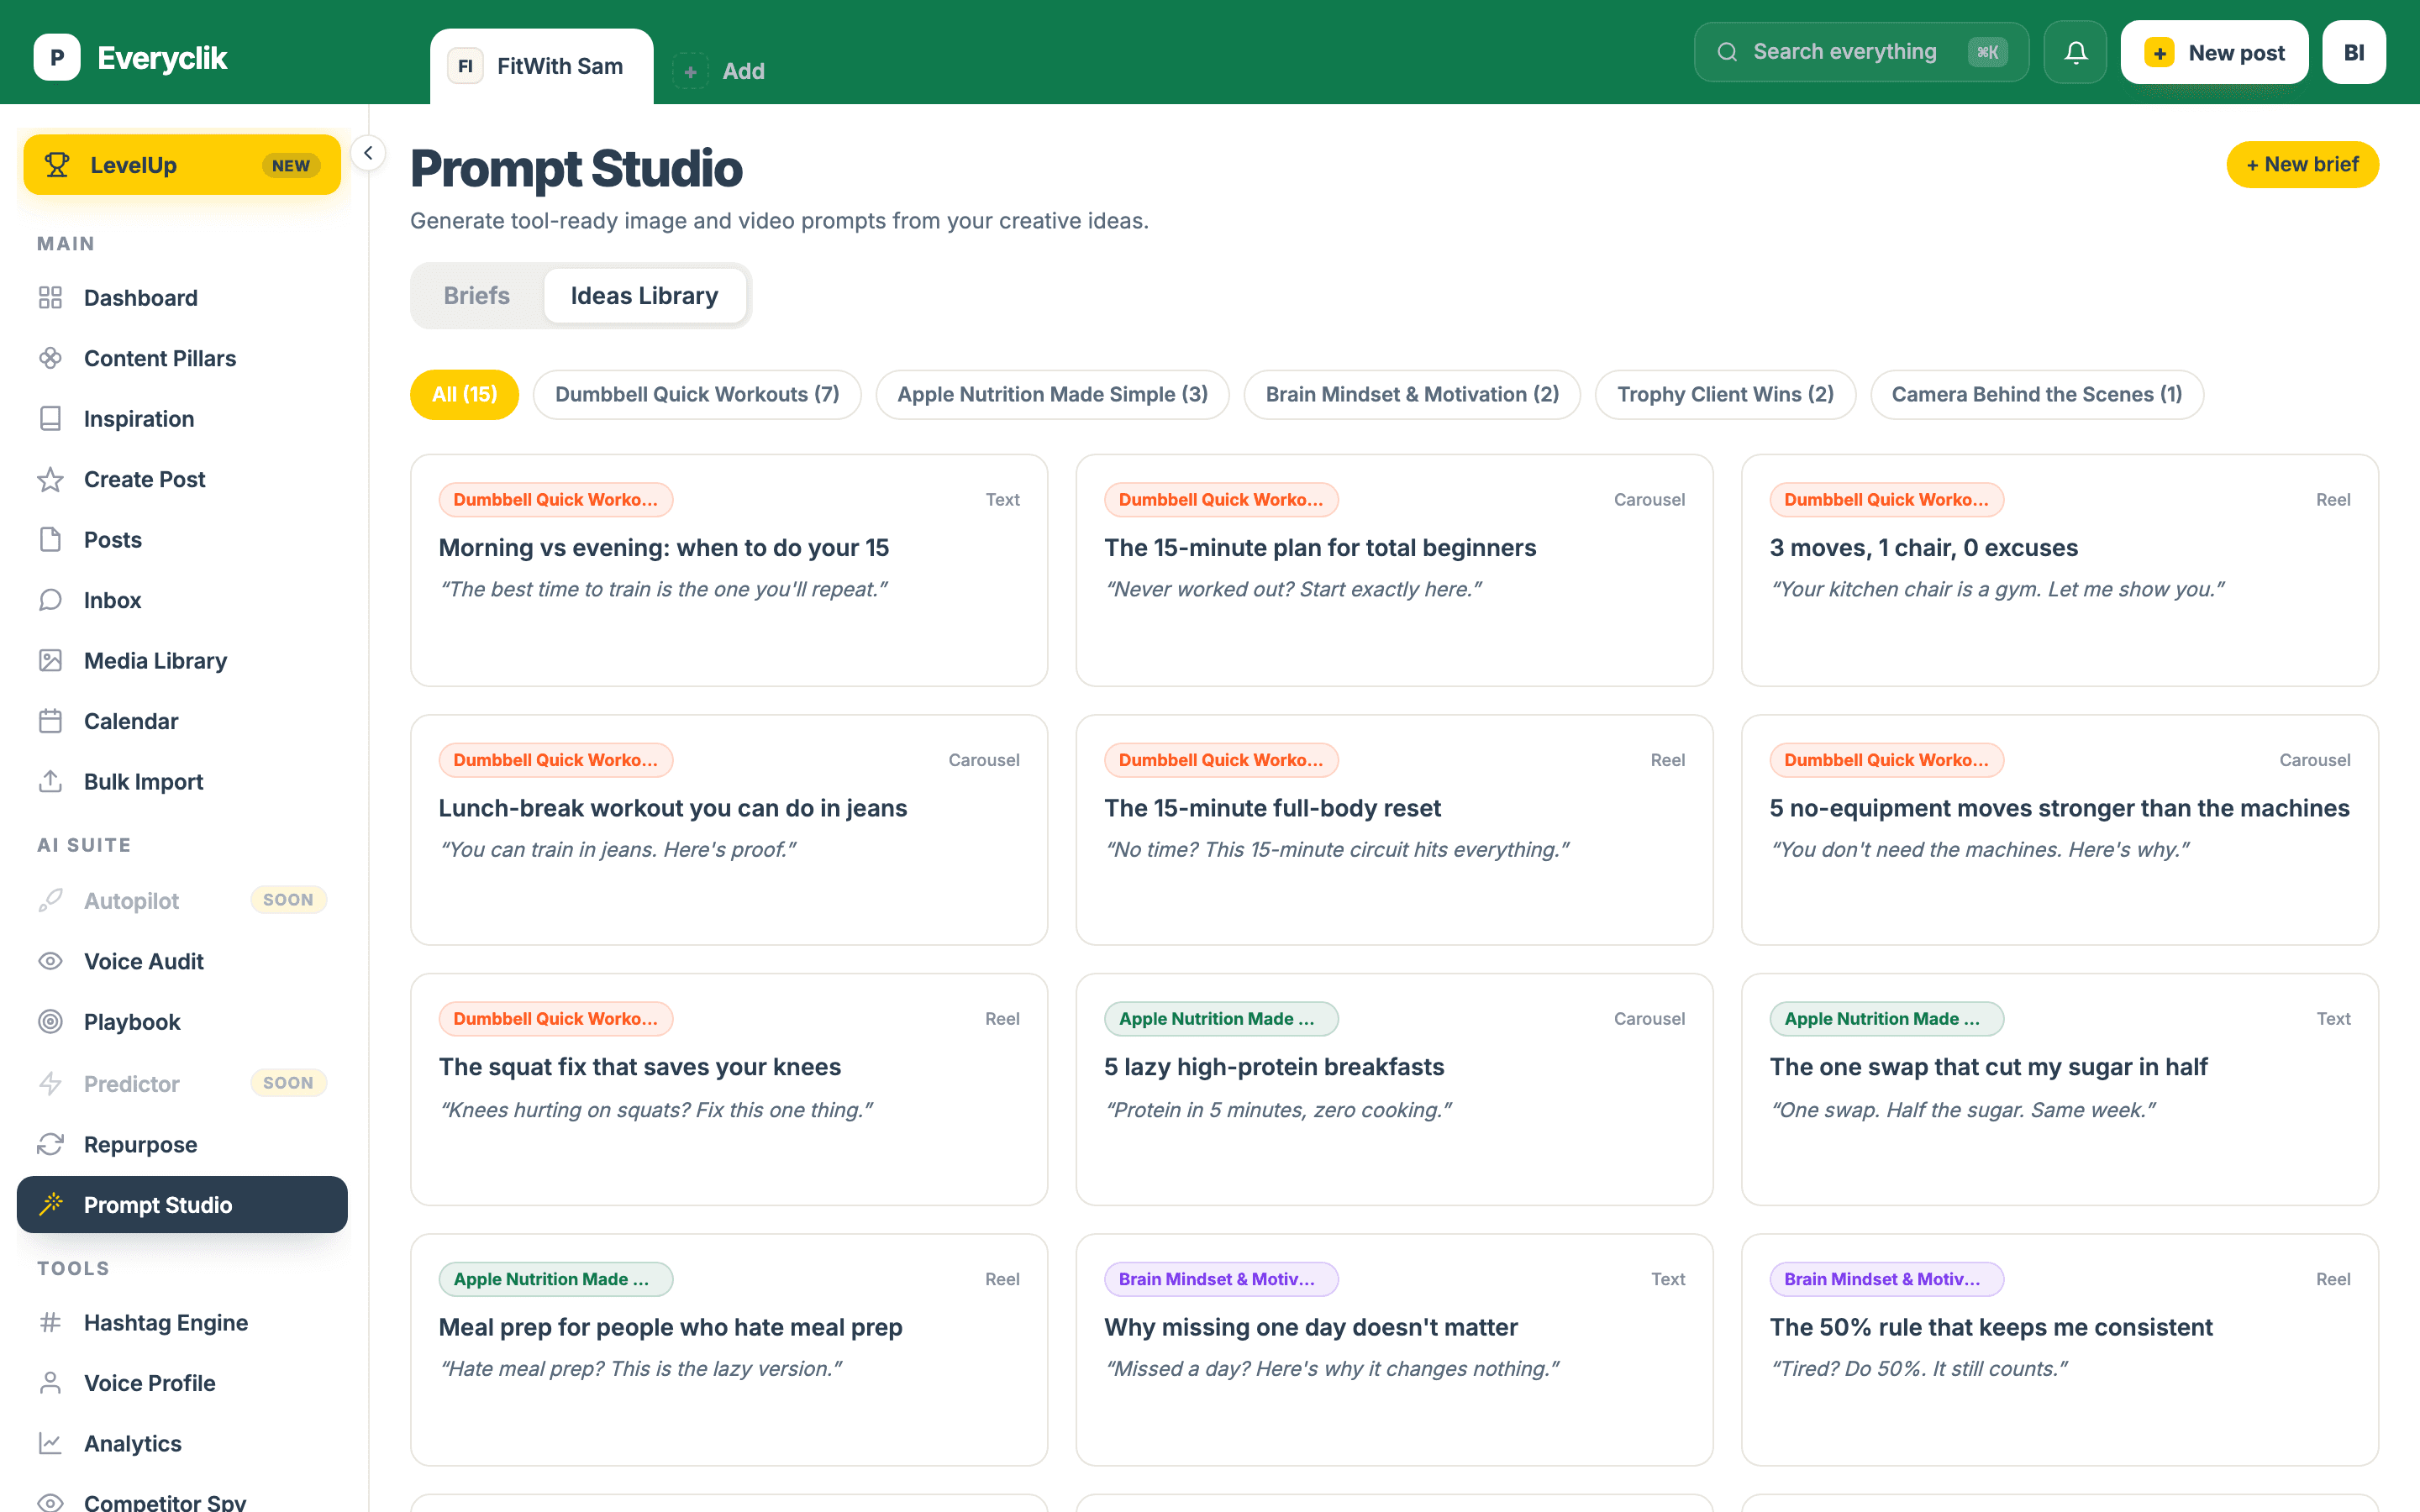
Task: Open the 50% rule consistency card
Action: (2060, 1350)
